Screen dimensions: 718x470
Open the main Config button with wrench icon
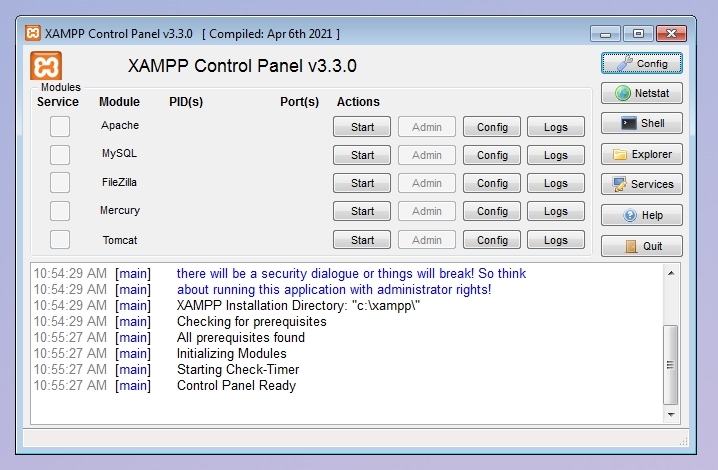click(642, 63)
